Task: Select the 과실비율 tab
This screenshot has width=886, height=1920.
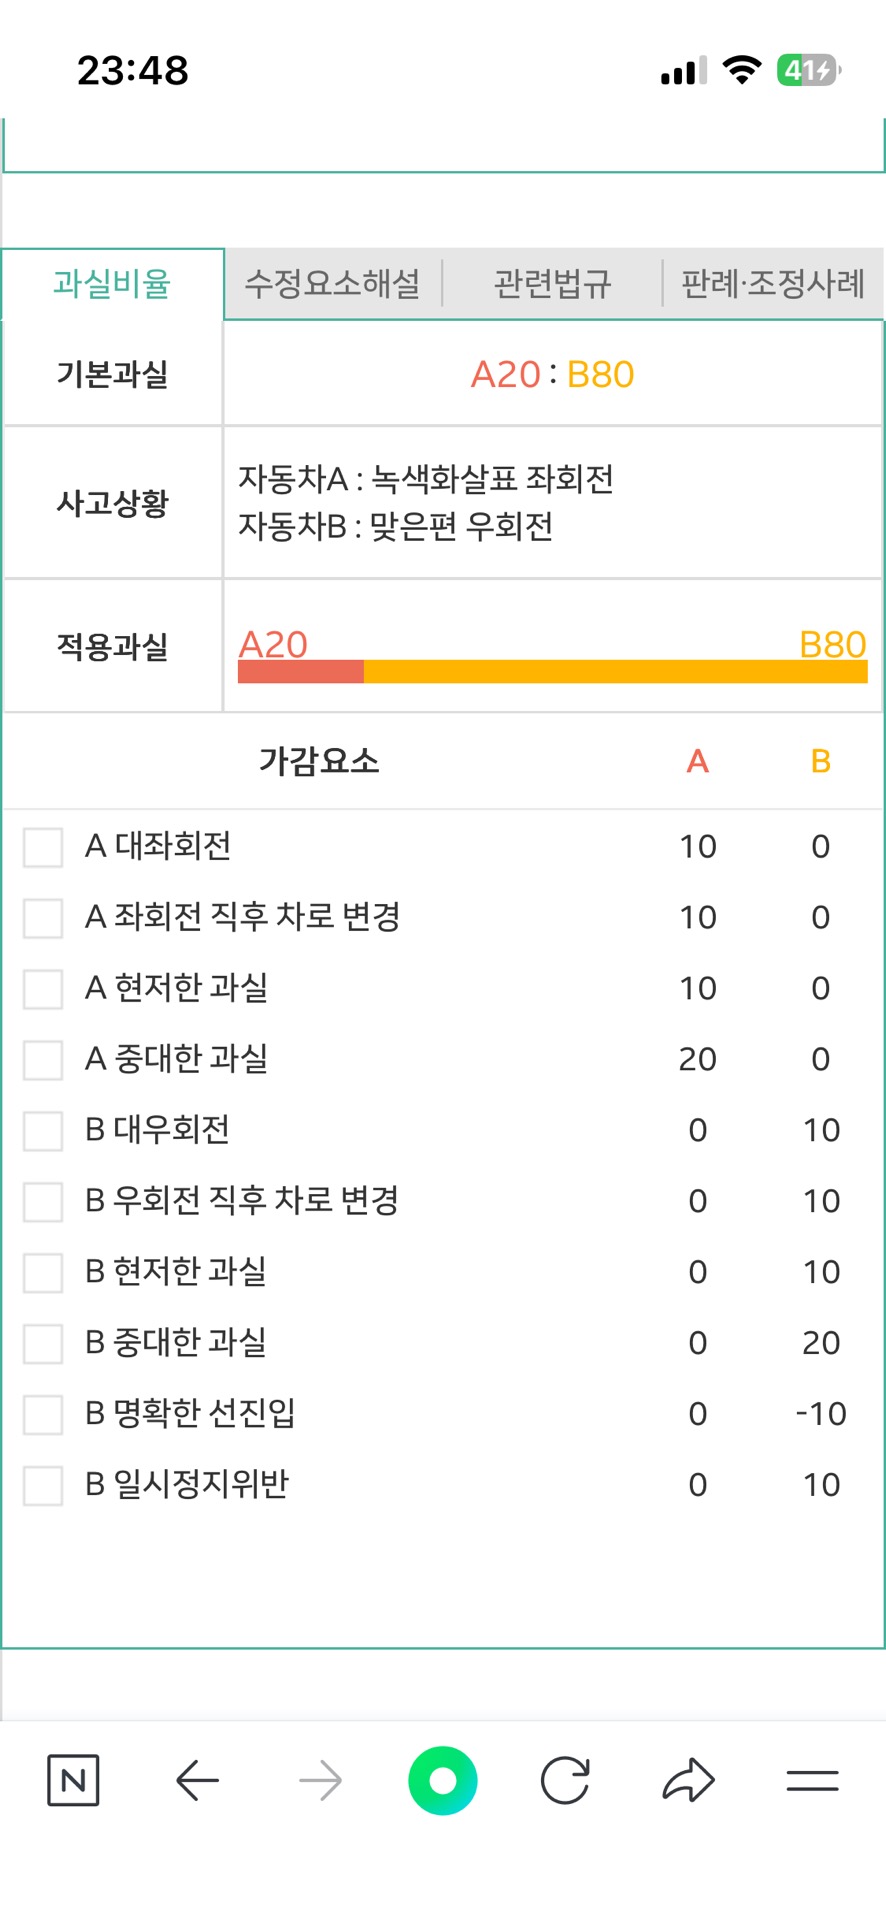Action: pos(112,284)
